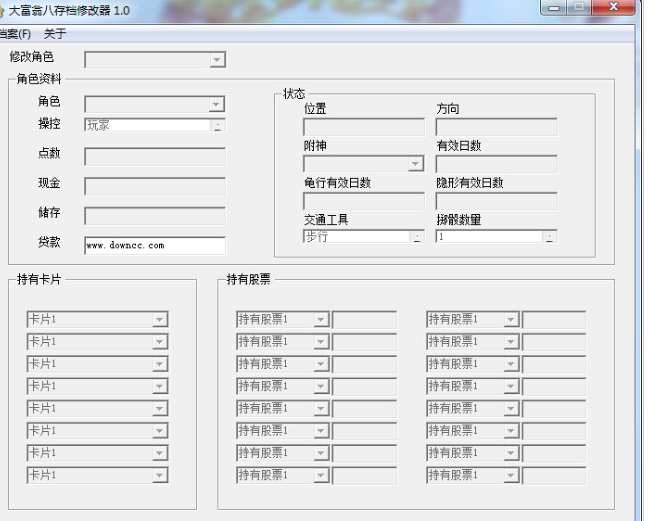Select the 储存 input field
The height and width of the screenshot is (521, 648).
tap(155, 216)
